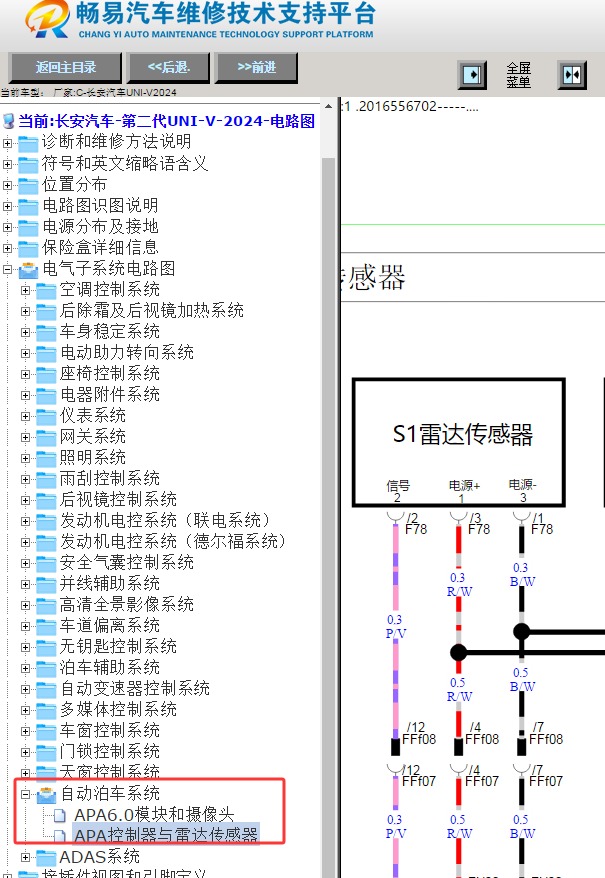Click folder icon of 电路图识图说明

pos(28,206)
